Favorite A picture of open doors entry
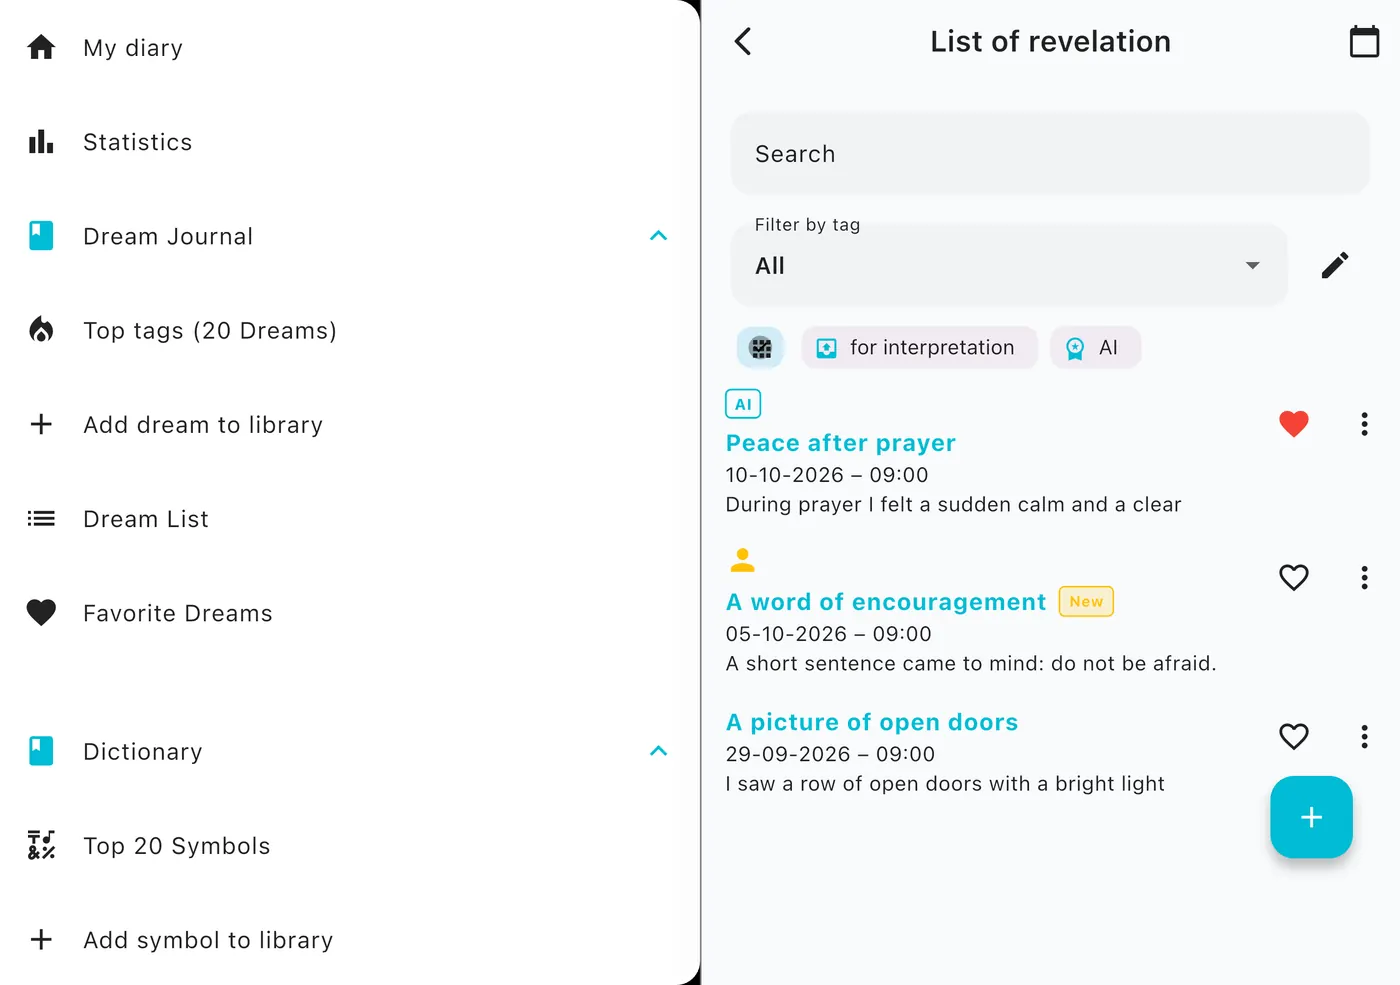The height and width of the screenshot is (985, 1400). [x=1294, y=737]
